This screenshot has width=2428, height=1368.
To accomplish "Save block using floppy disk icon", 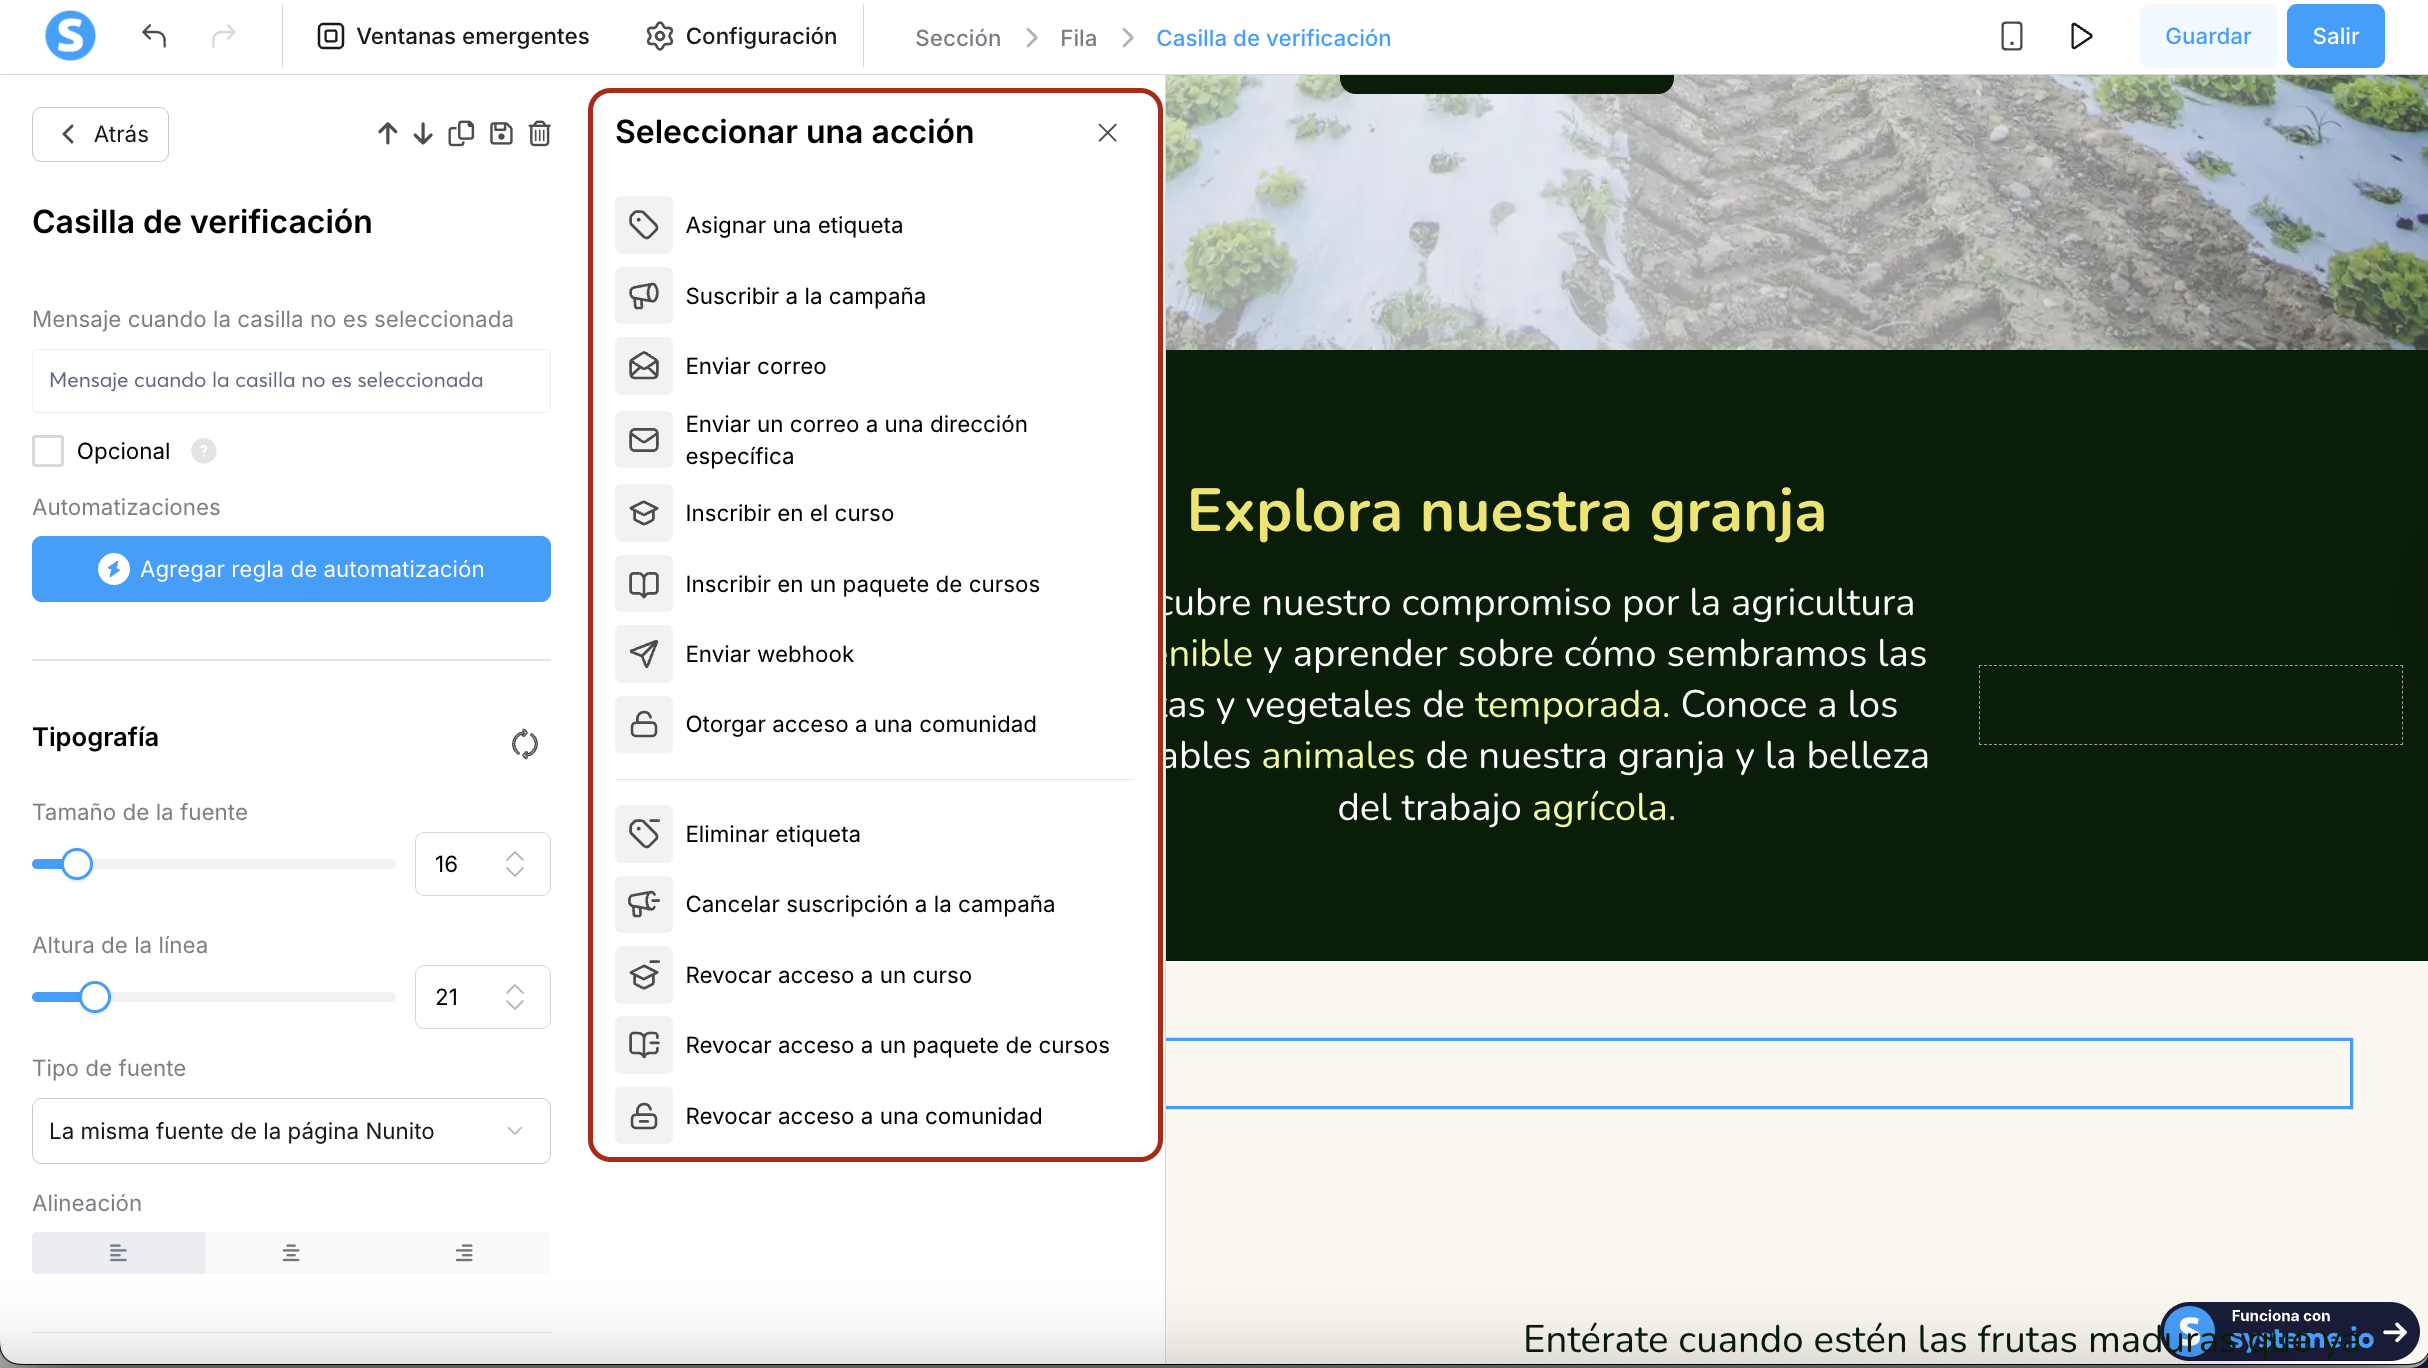I will coord(501,134).
